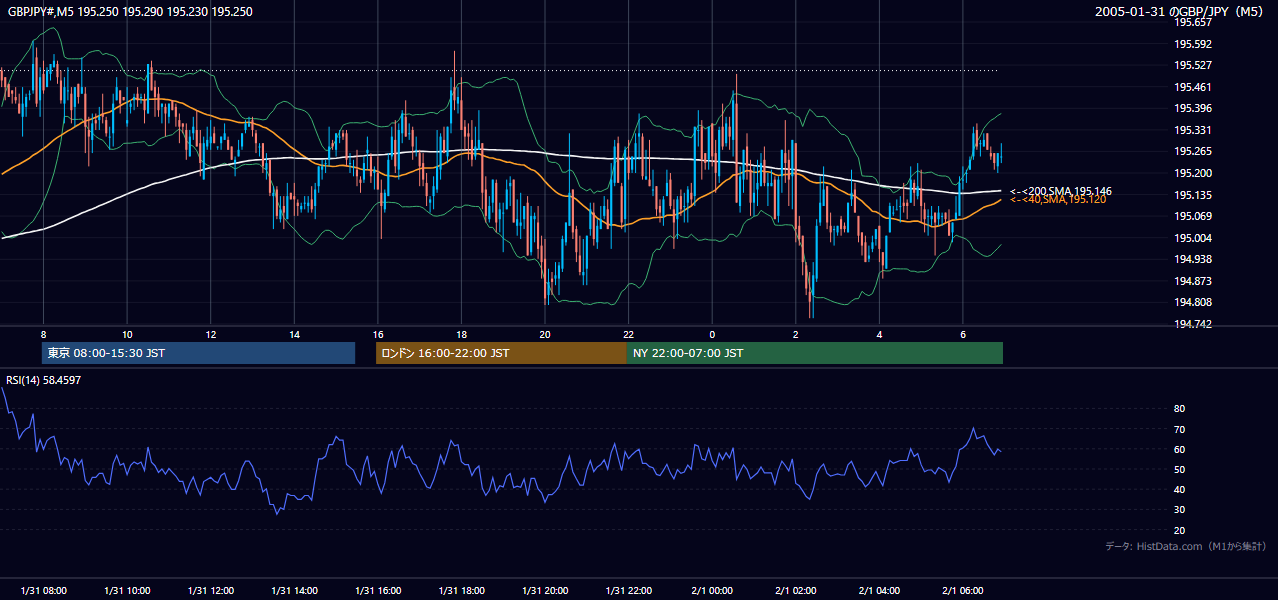Select the NY 22:00-07:00 JST session bar

(815, 353)
